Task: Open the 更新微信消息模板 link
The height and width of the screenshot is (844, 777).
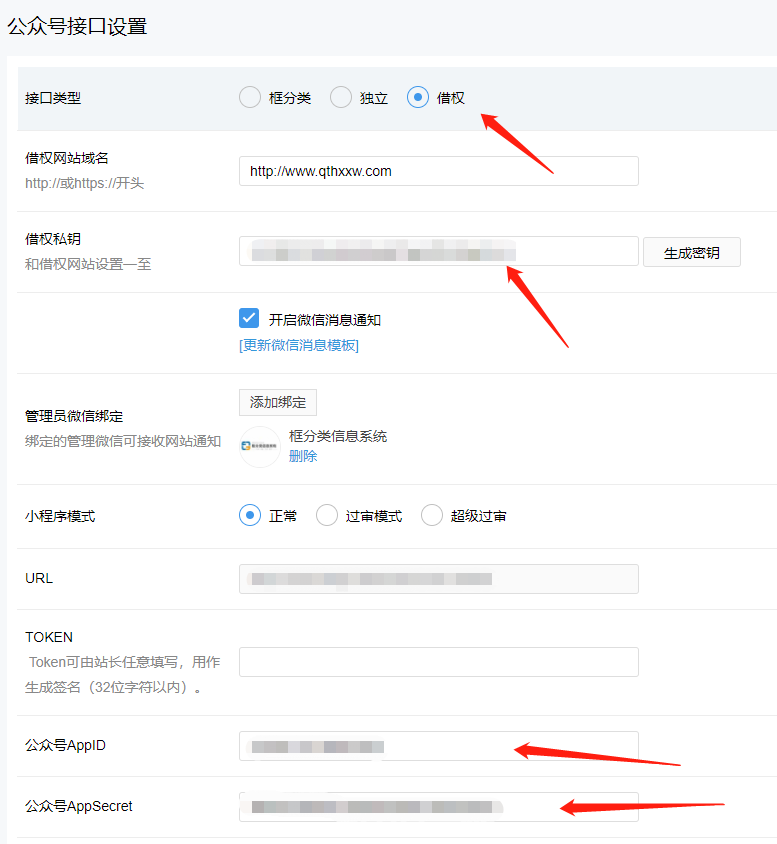Action: [298, 345]
